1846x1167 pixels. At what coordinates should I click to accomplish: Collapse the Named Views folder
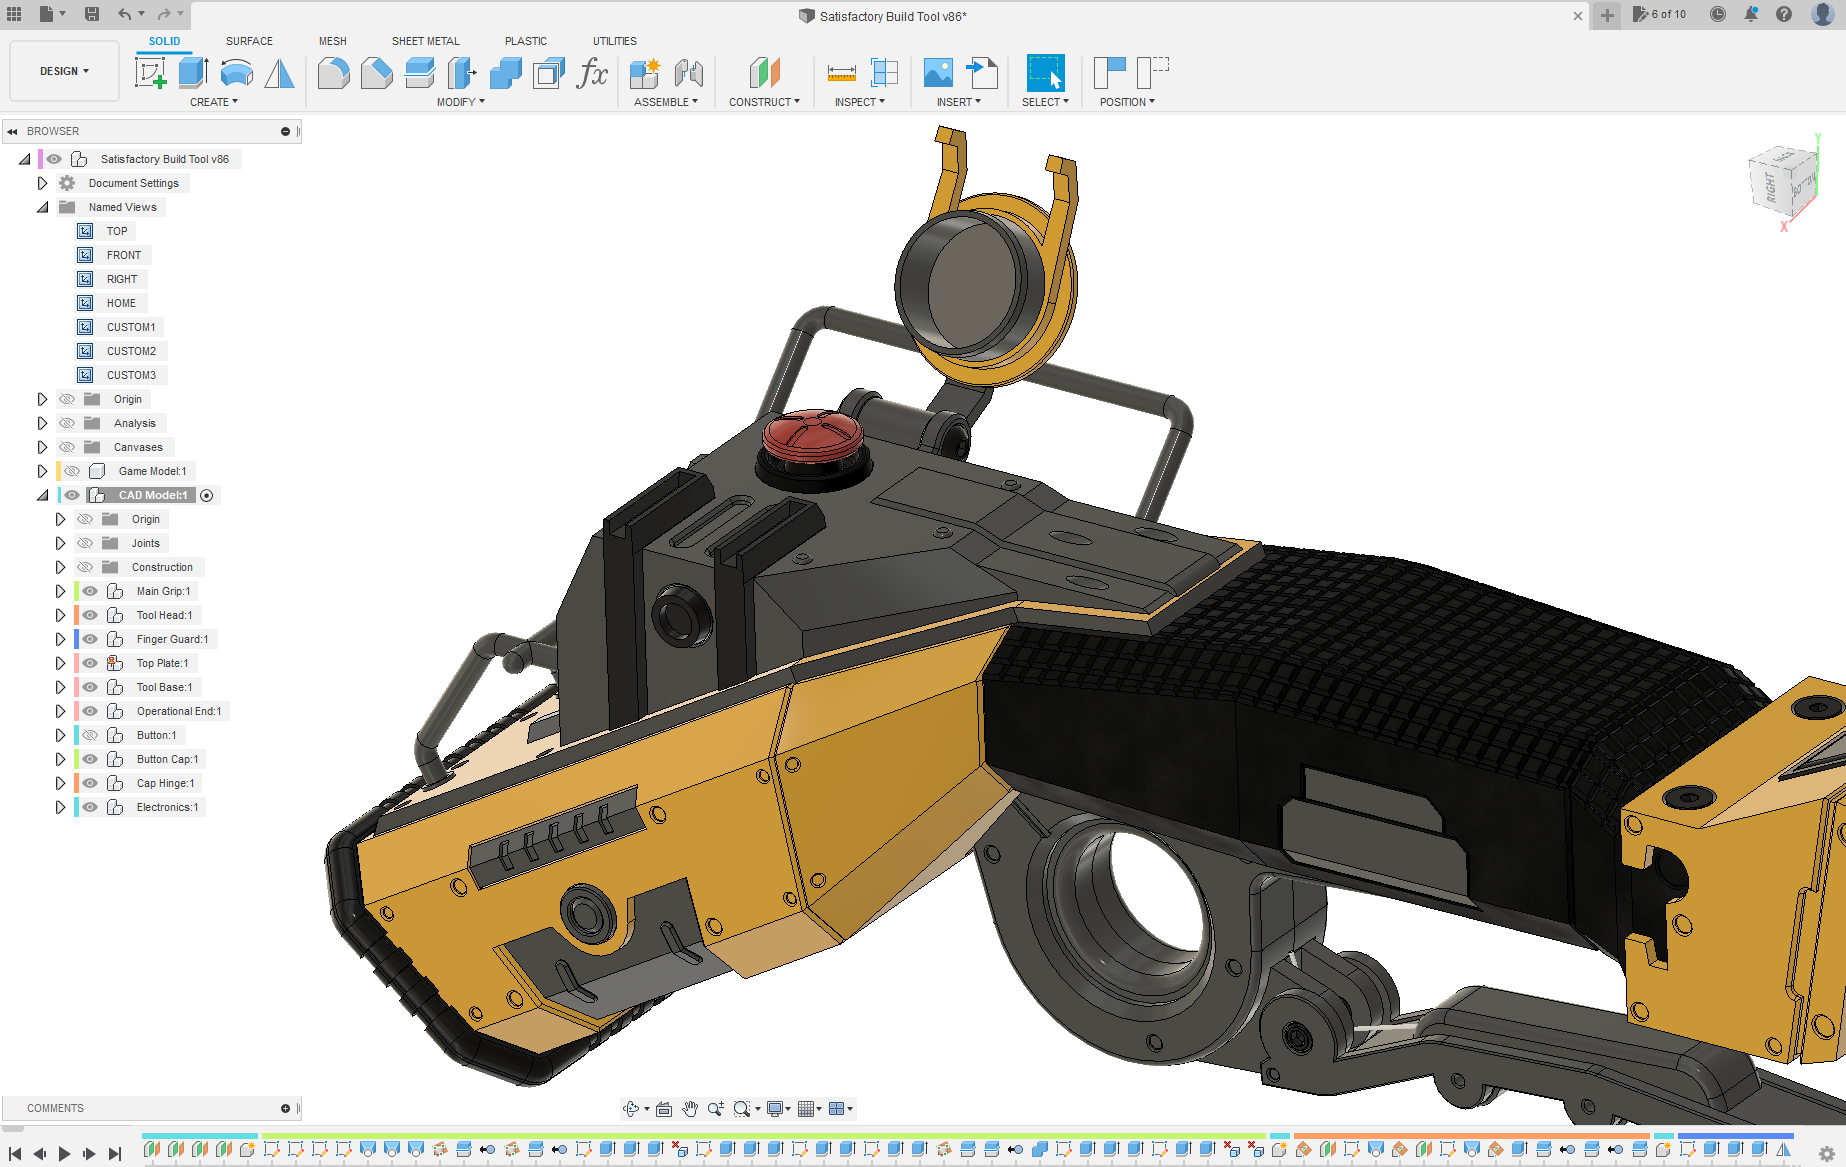tap(42, 207)
